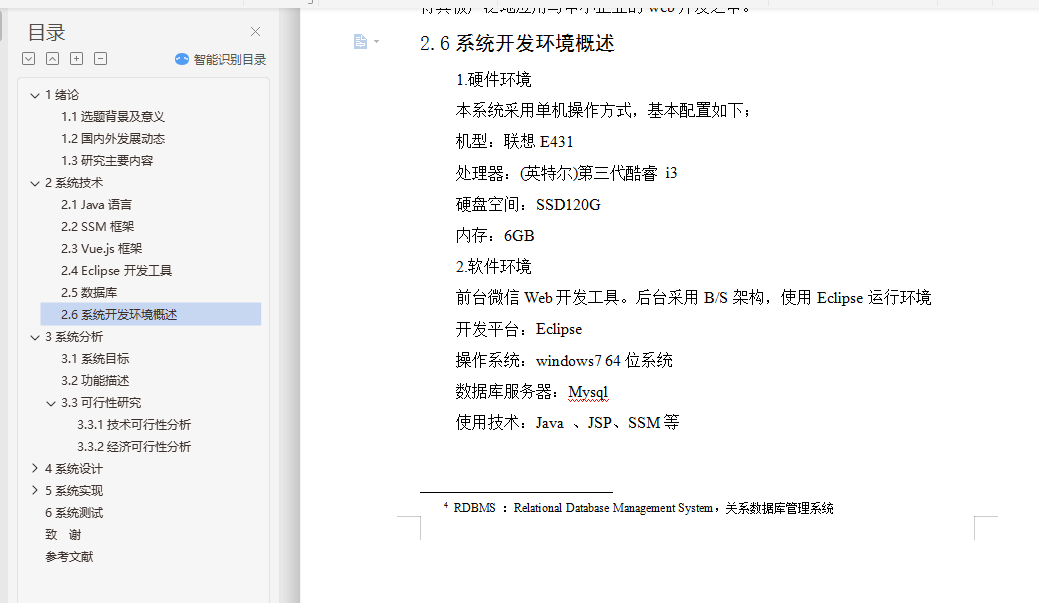1039x603 pixels.
Task: Collapse the 3.3 可行性研究 section
Action: point(51,403)
